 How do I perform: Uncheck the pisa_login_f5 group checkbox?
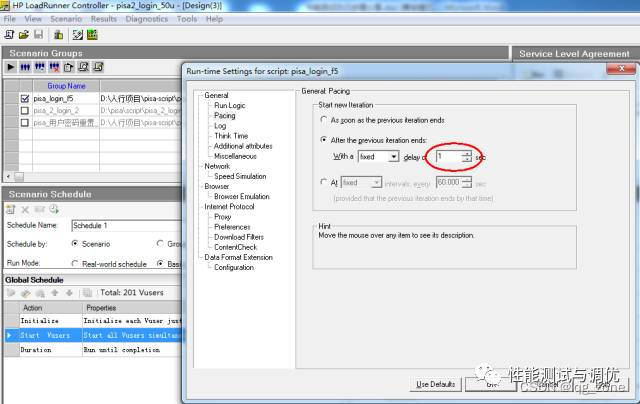(x=25, y=98)
